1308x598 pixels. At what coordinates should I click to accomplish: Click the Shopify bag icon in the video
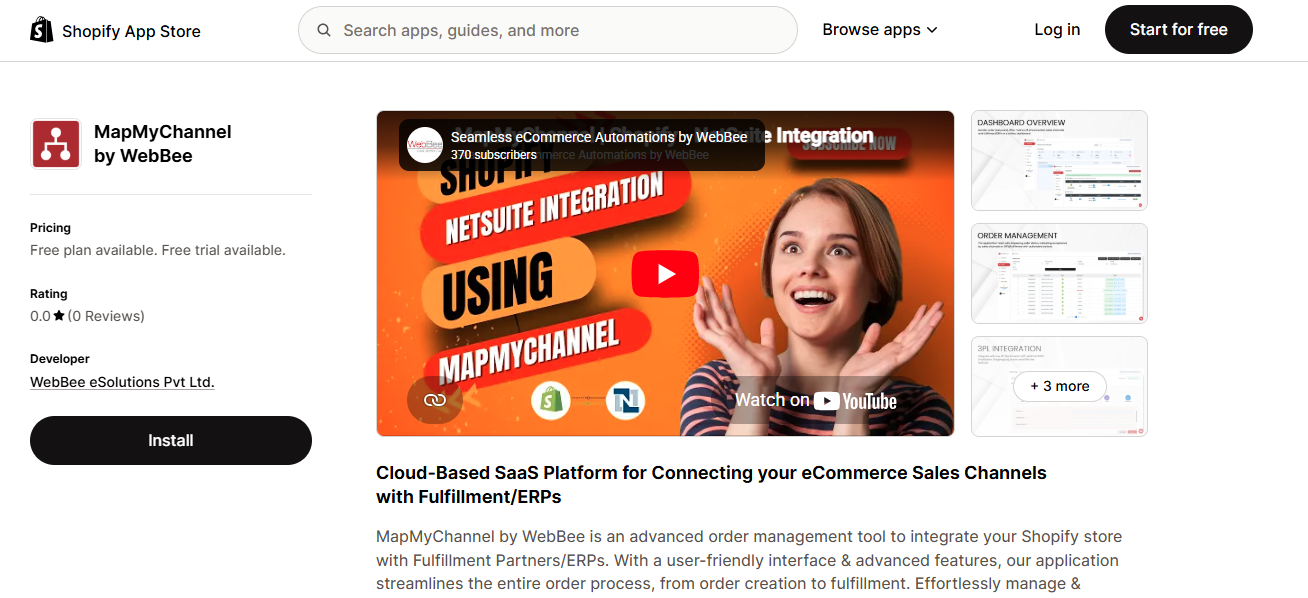(x=551, y=399)
